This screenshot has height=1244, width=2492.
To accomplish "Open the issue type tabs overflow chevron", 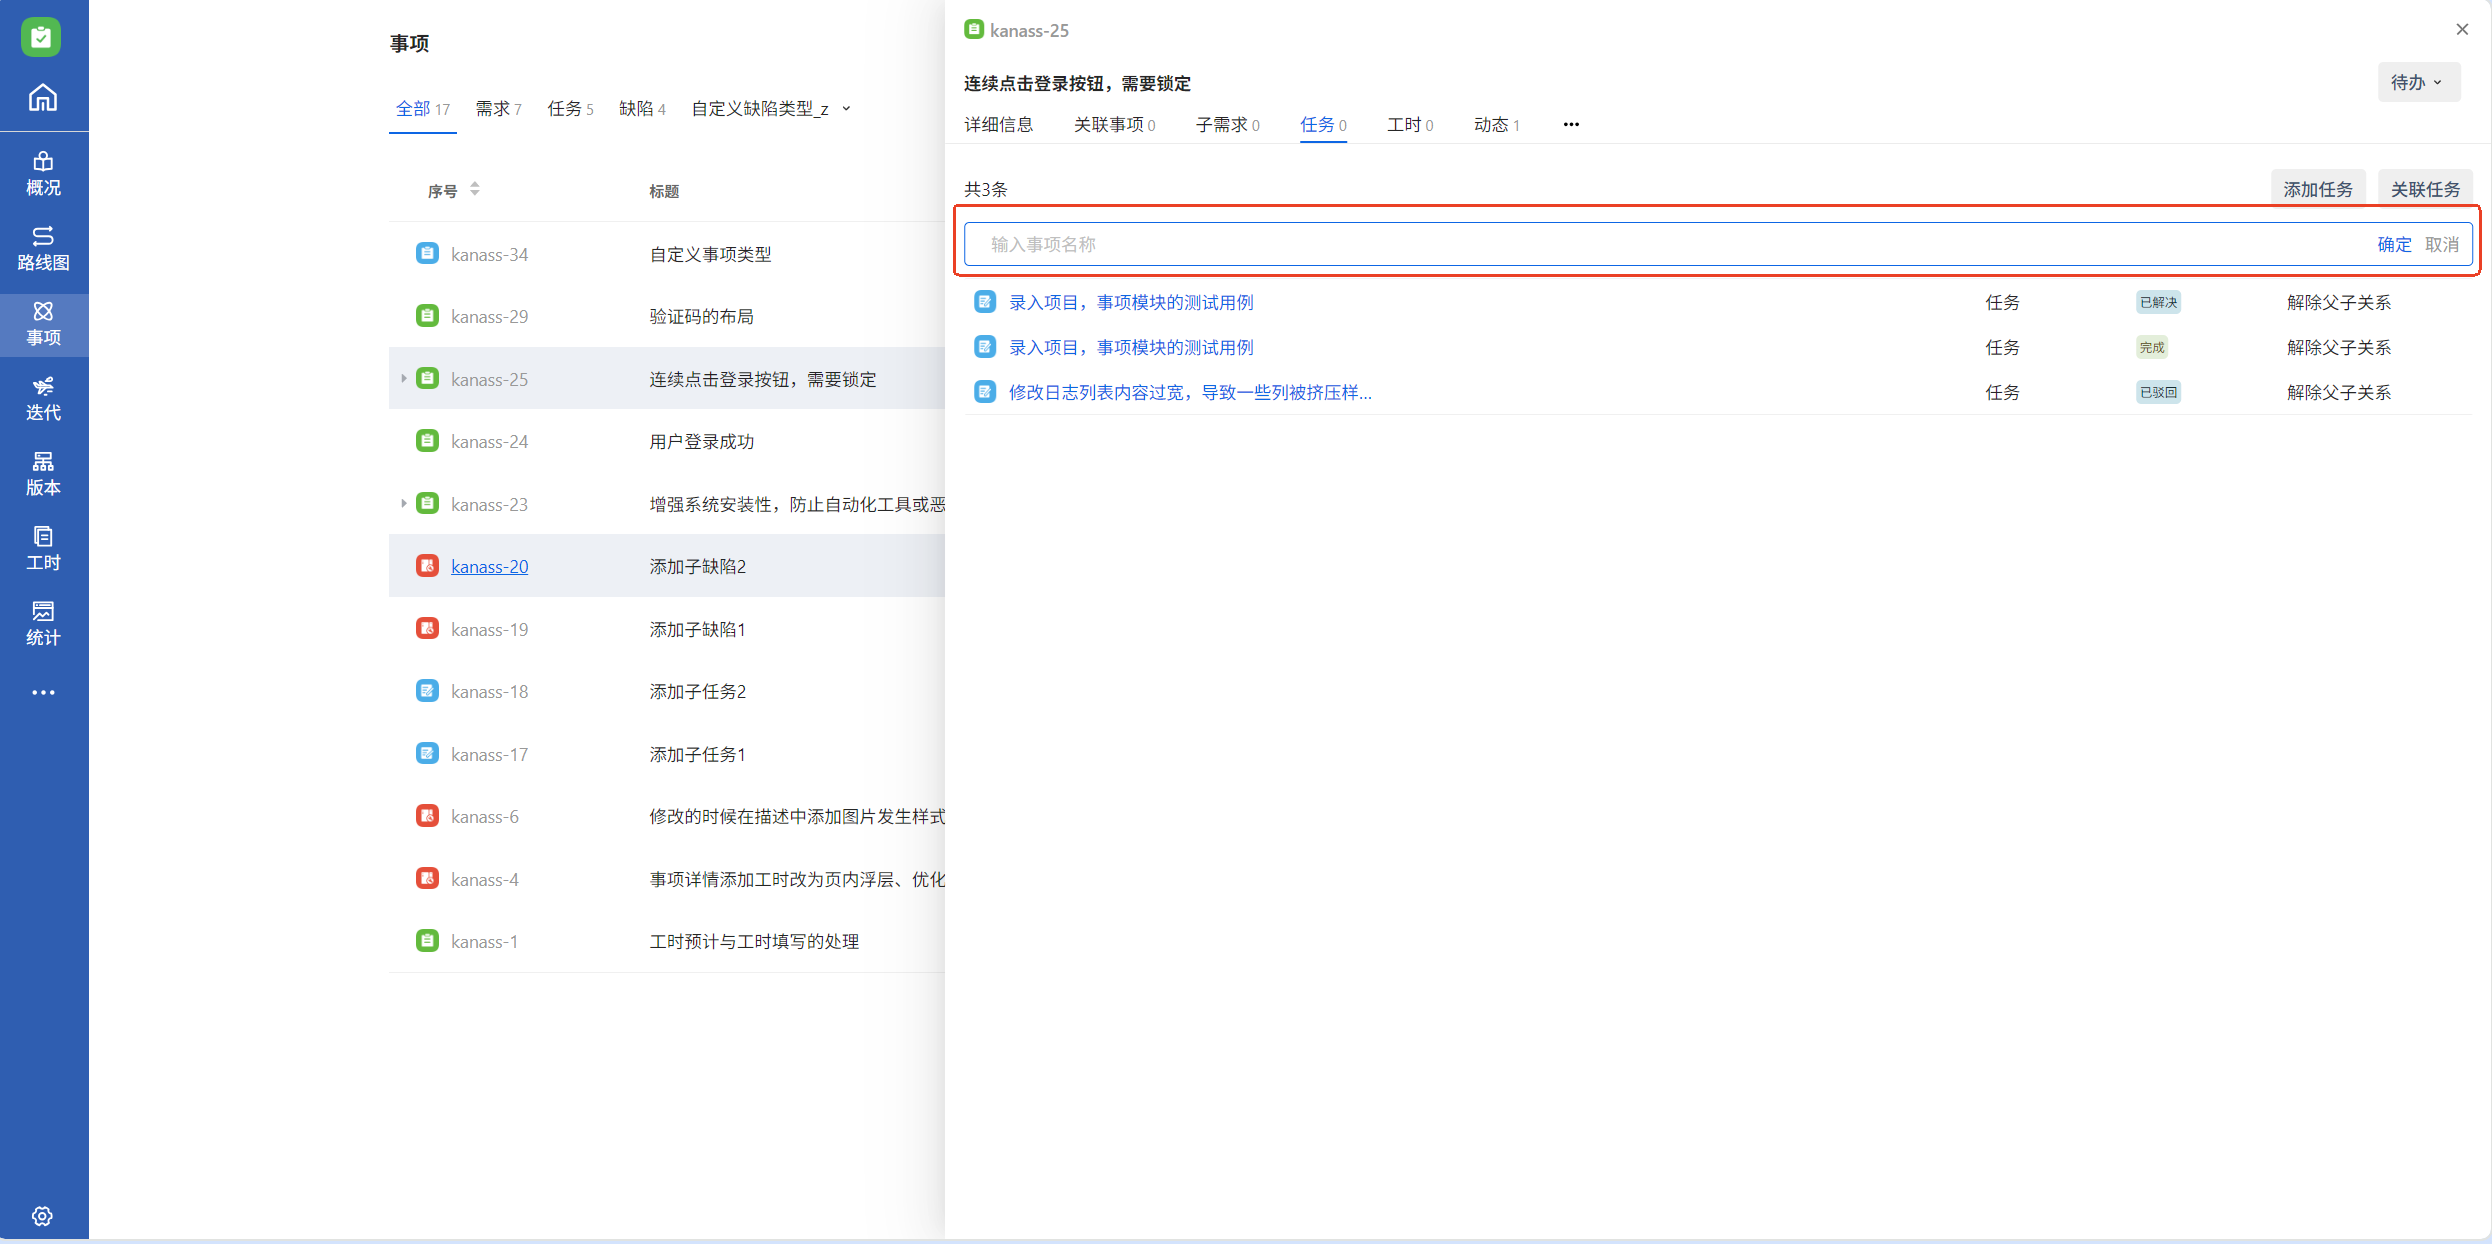I will [846, 108].
